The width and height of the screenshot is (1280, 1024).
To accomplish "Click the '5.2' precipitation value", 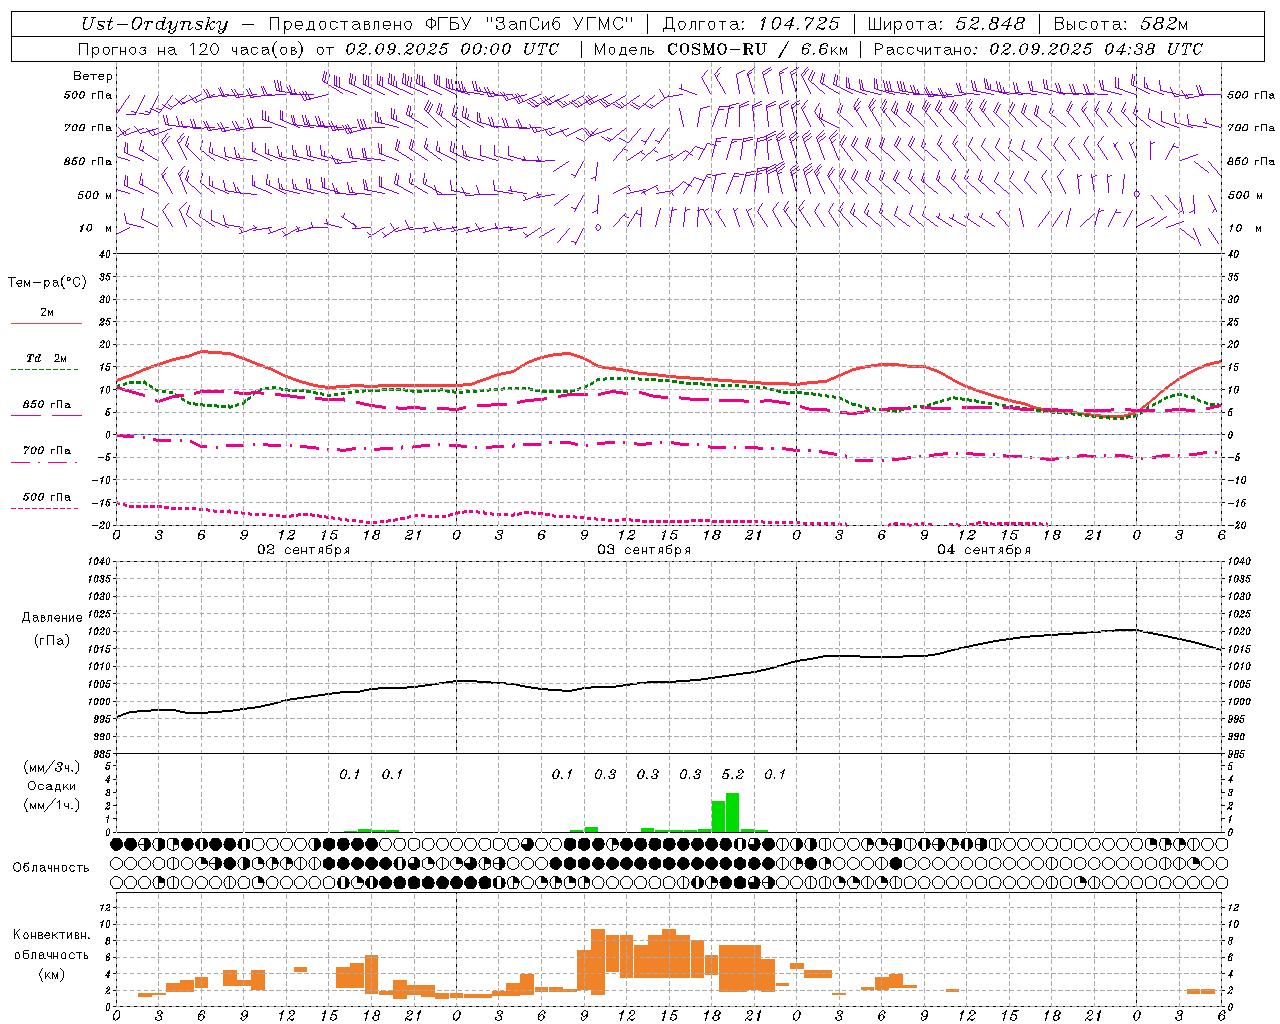I will coord(733,775).
